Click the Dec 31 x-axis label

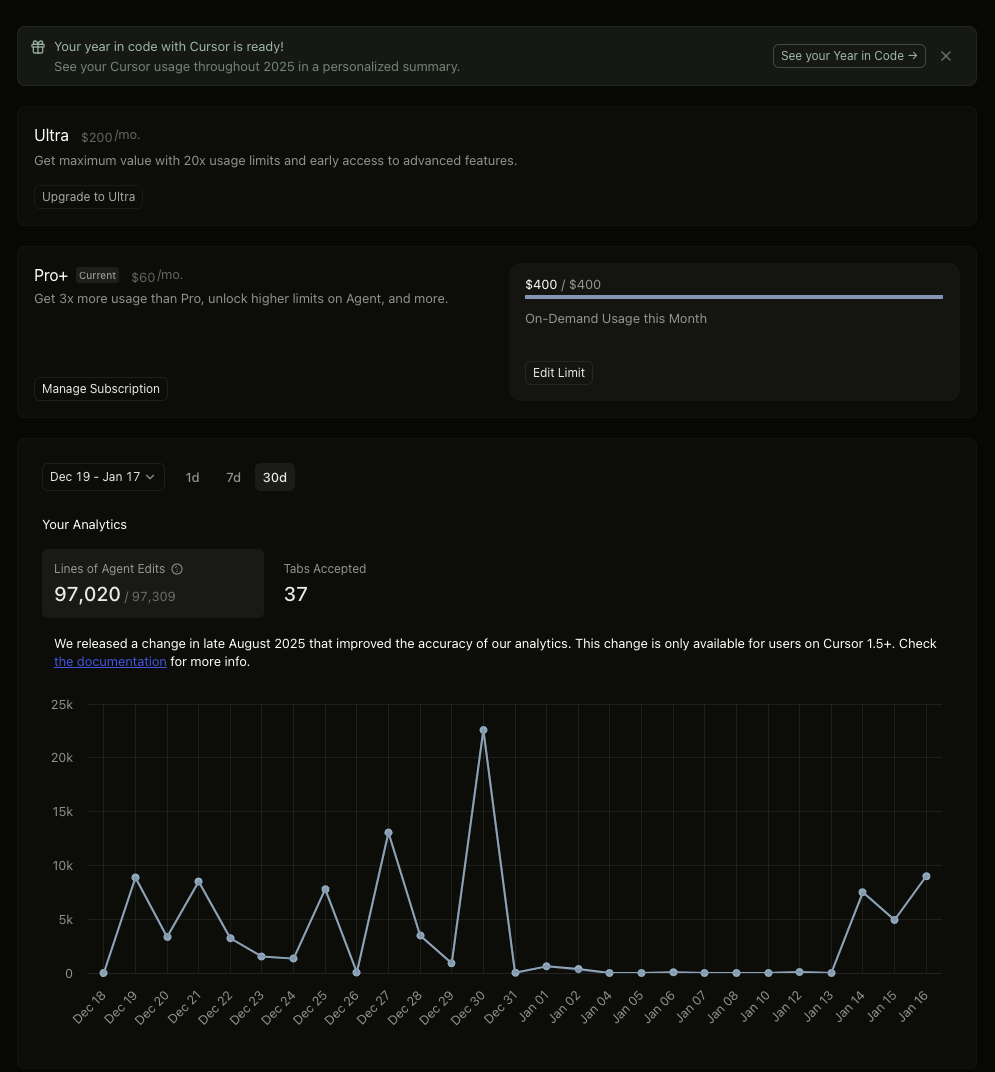coord(501,1008)
